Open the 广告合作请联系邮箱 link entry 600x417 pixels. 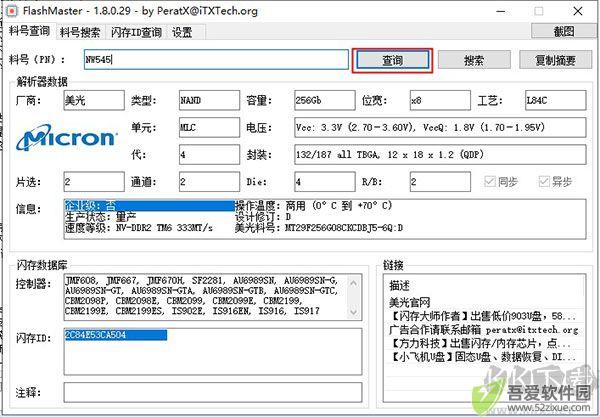(x=484, y=329)
